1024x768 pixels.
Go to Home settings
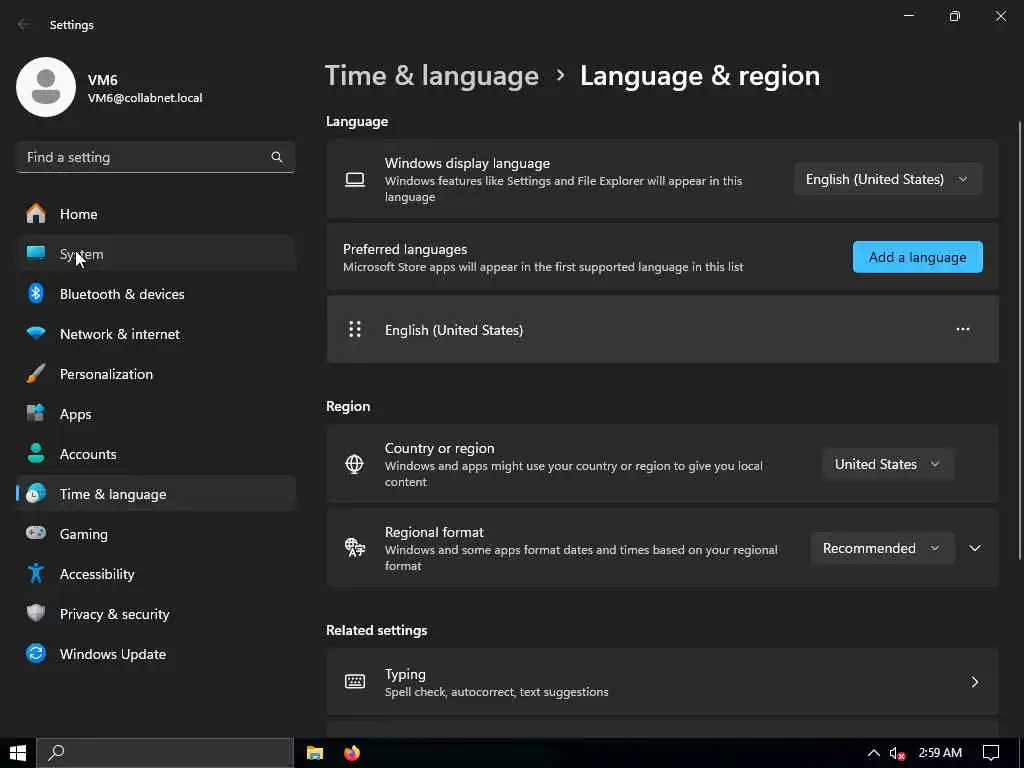pyautogui.click(x=156, y=214)
